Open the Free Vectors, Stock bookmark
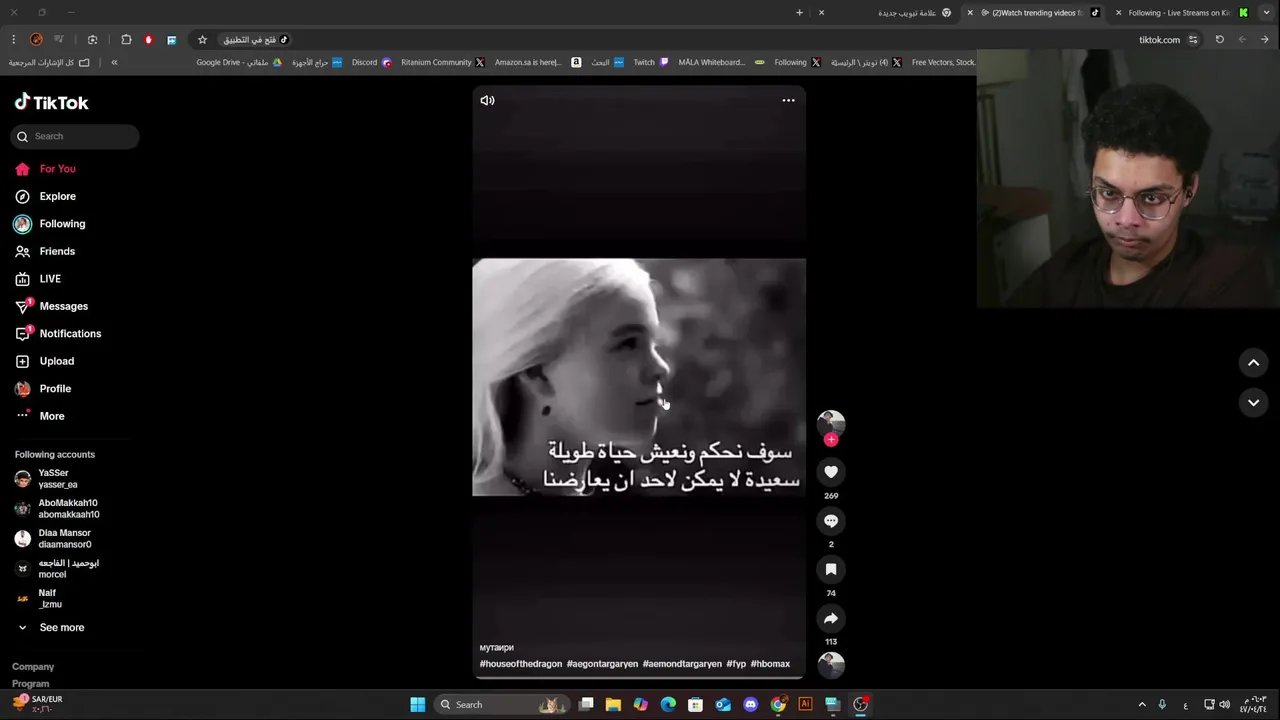1280x720 pixels. [x=943, y=62]
